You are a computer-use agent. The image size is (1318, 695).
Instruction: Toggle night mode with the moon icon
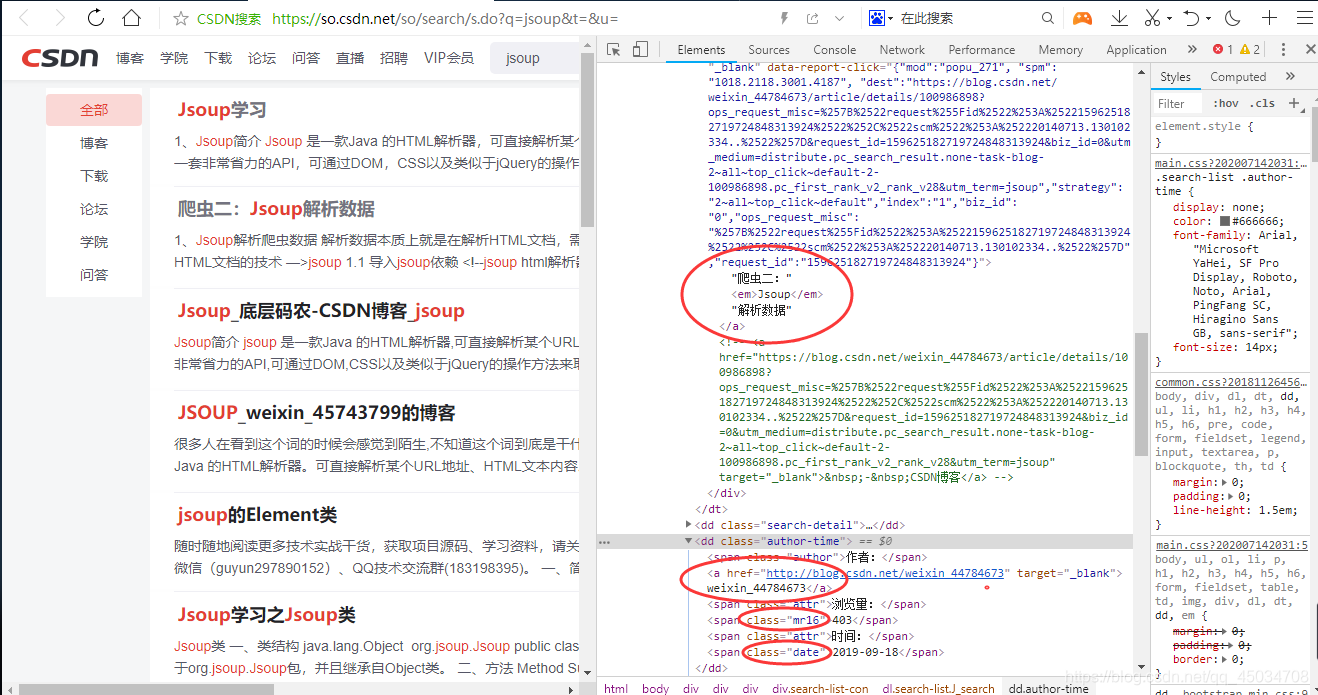coord(1232,18)
